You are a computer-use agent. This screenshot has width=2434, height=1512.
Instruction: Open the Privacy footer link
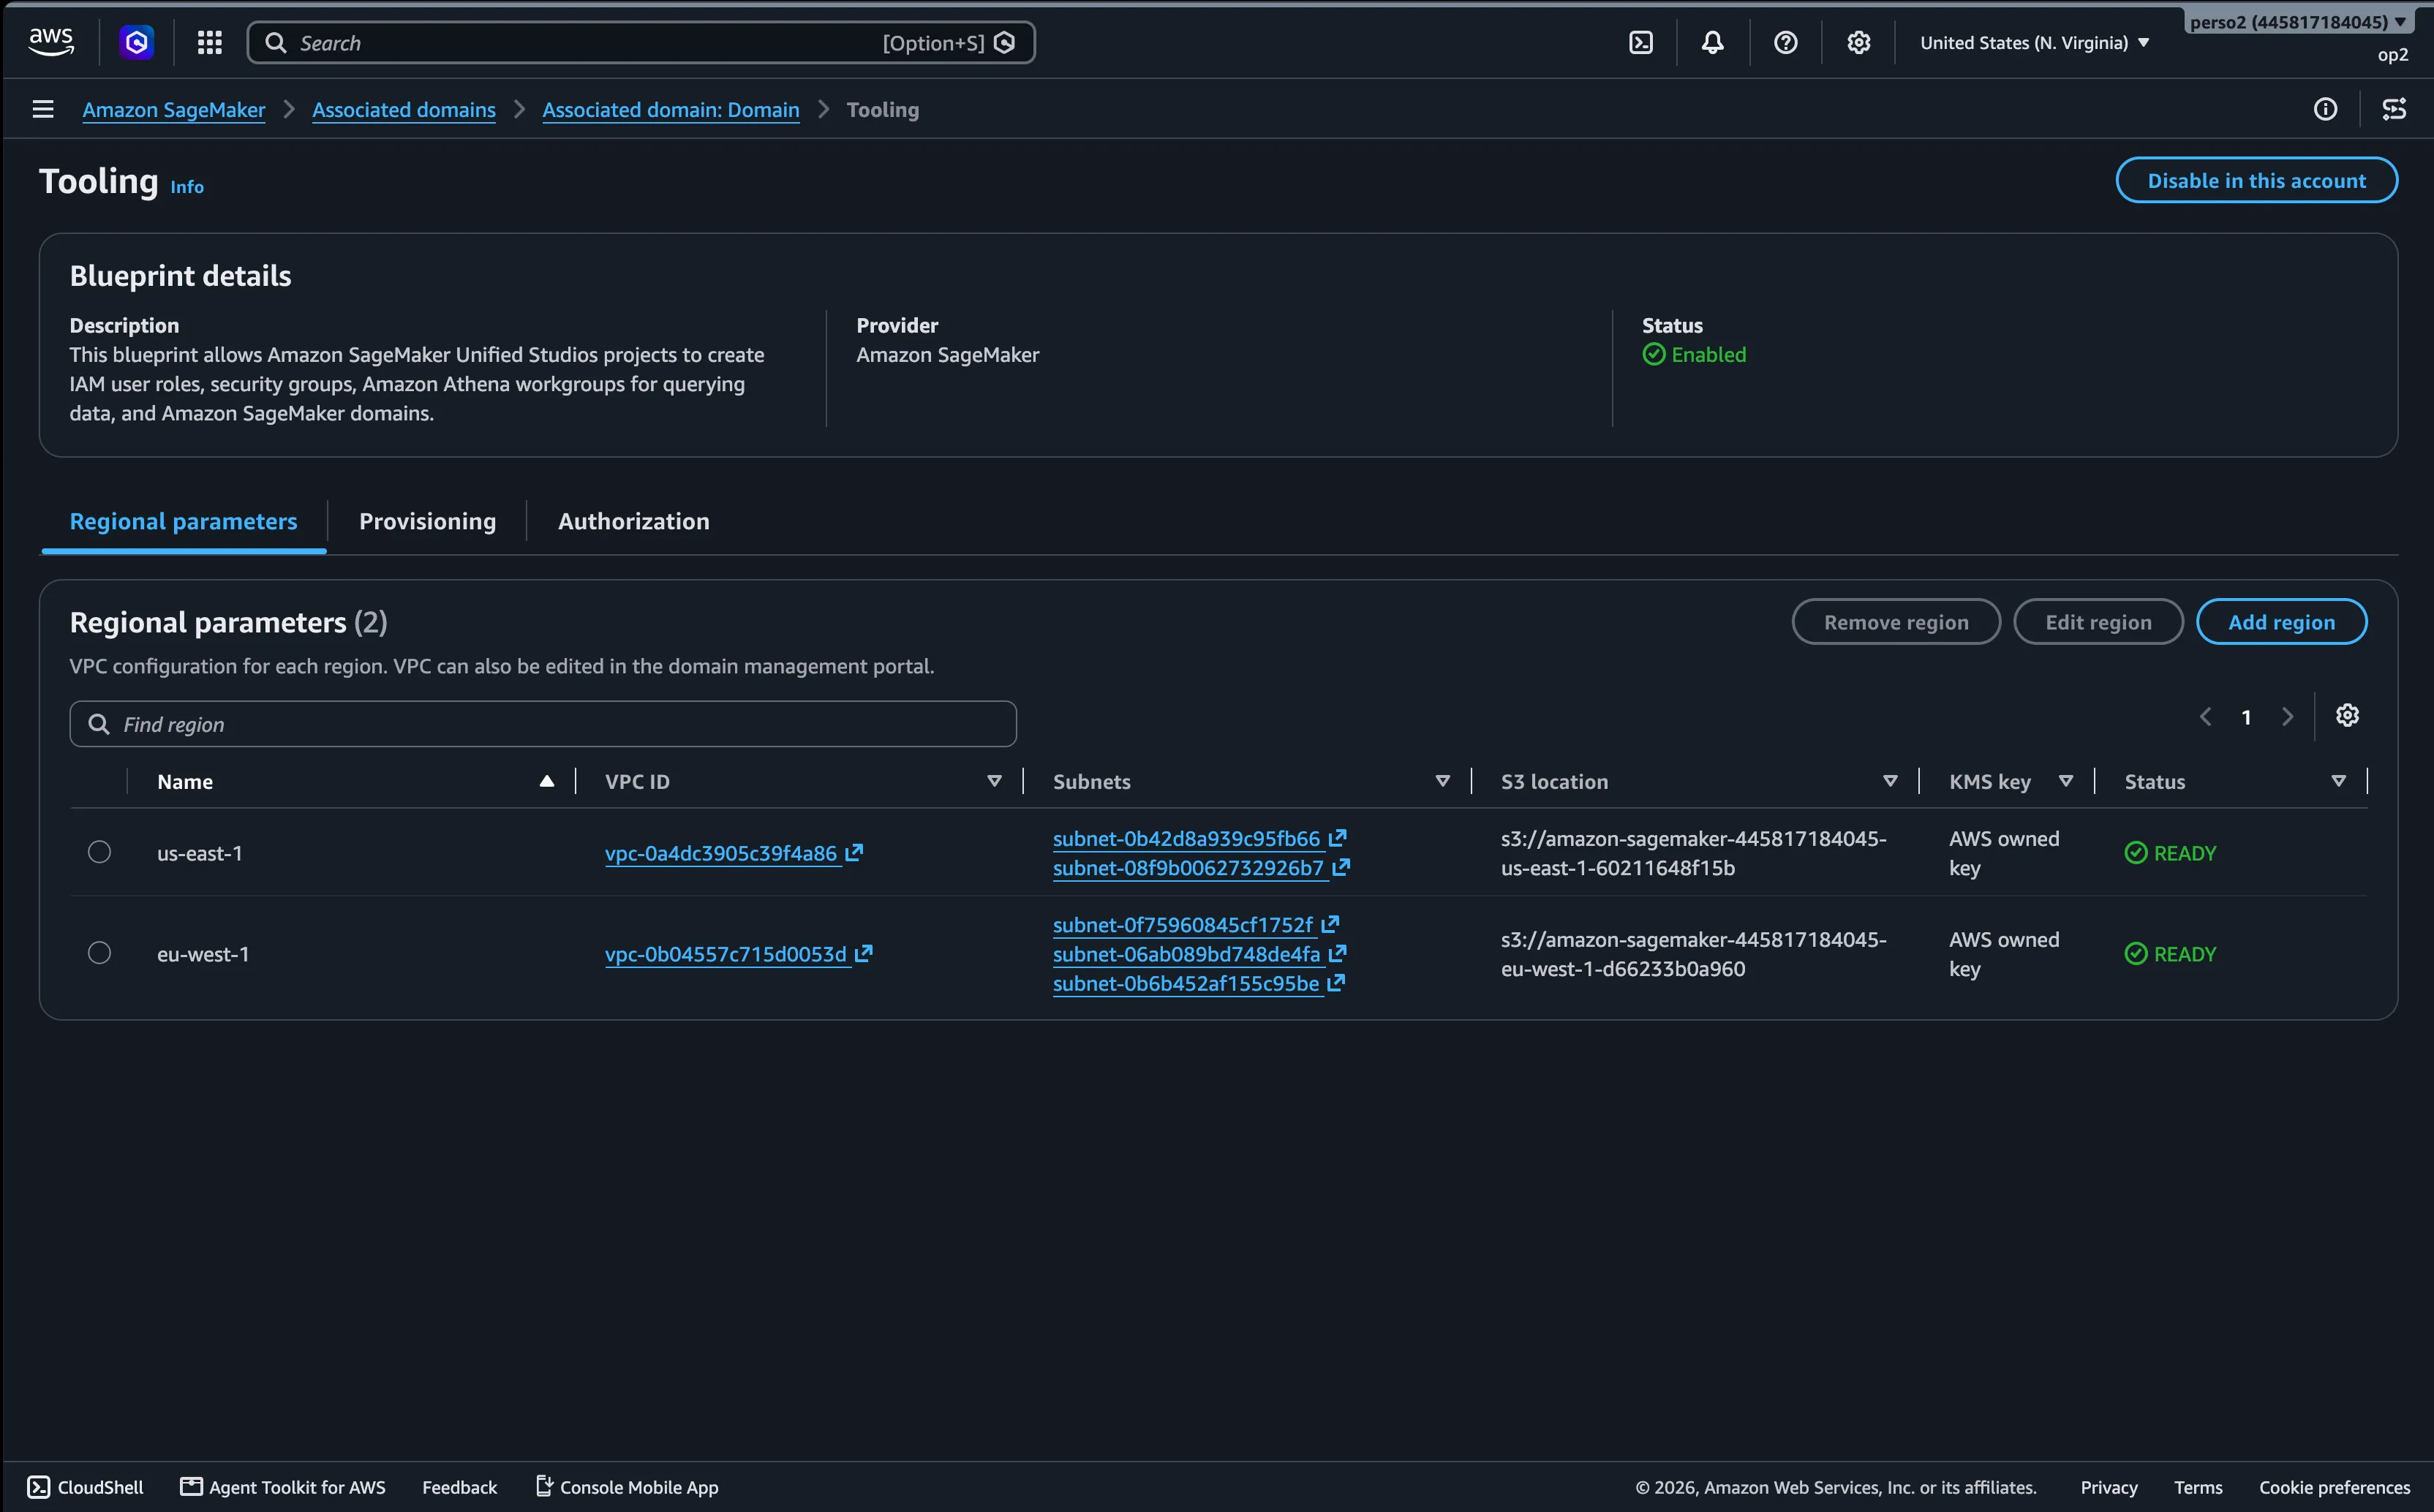click(x=2109, y=1487)
